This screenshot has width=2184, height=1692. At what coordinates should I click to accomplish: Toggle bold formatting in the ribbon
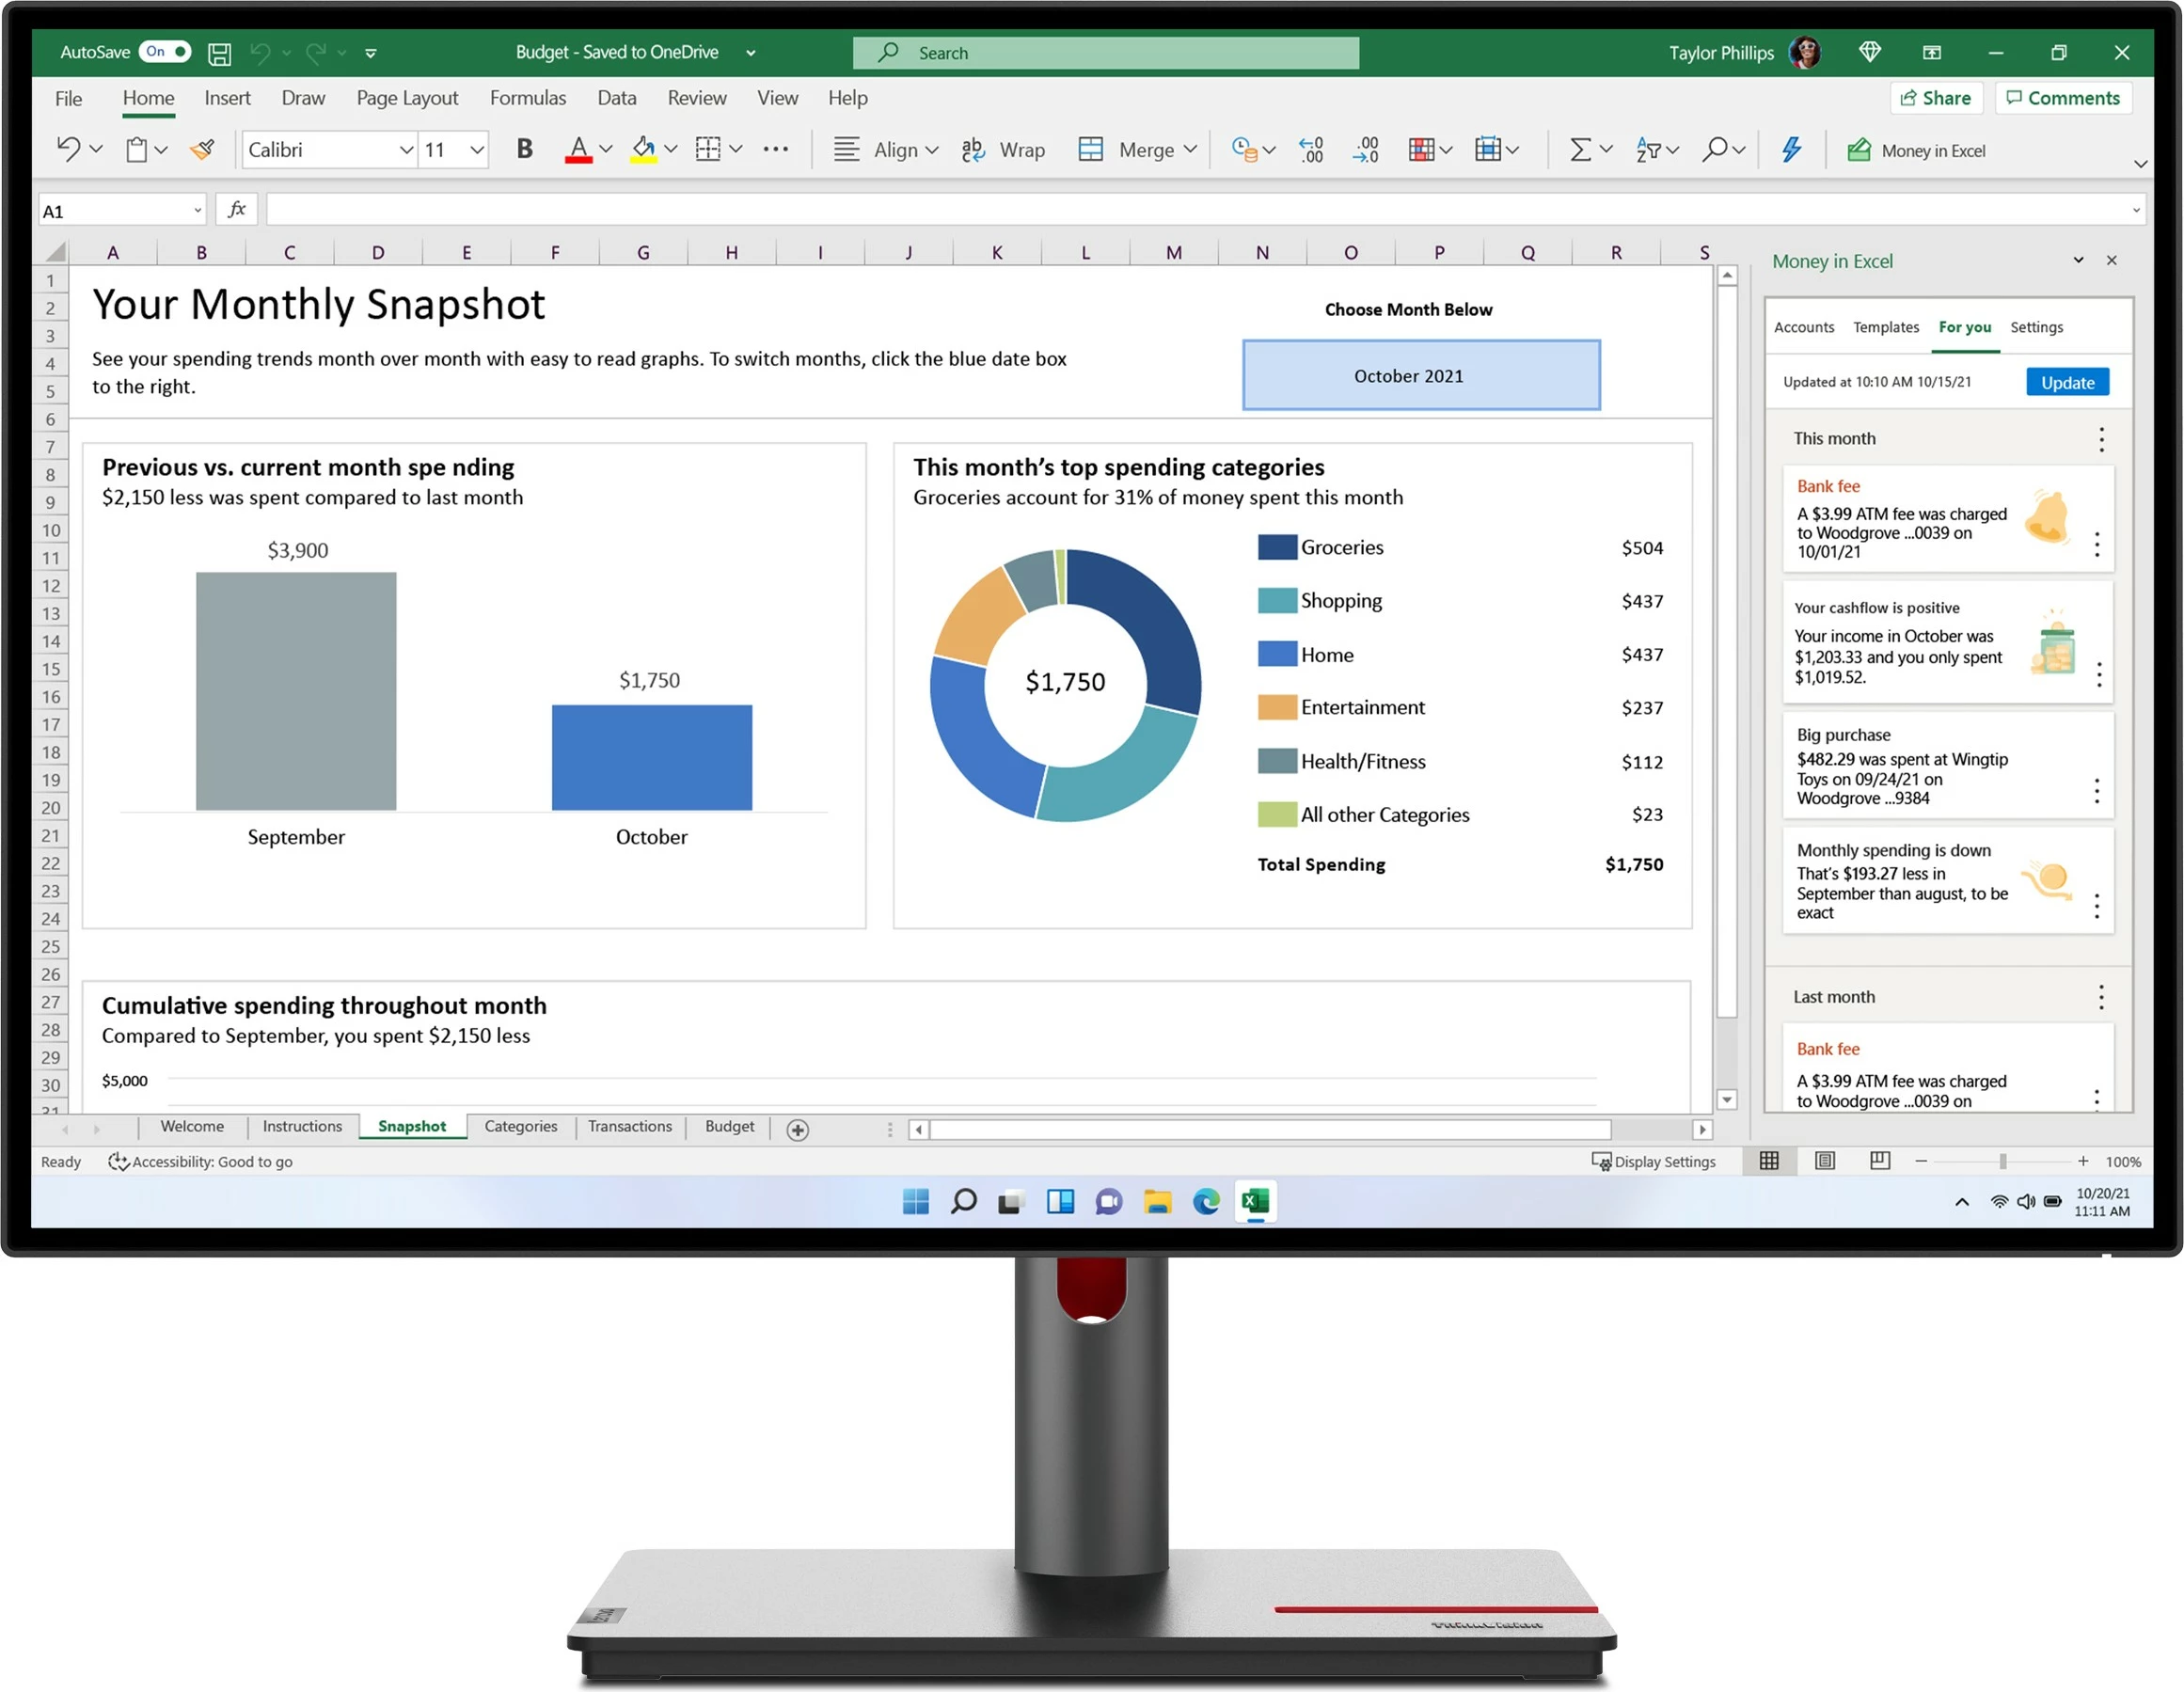click(524, 149)
